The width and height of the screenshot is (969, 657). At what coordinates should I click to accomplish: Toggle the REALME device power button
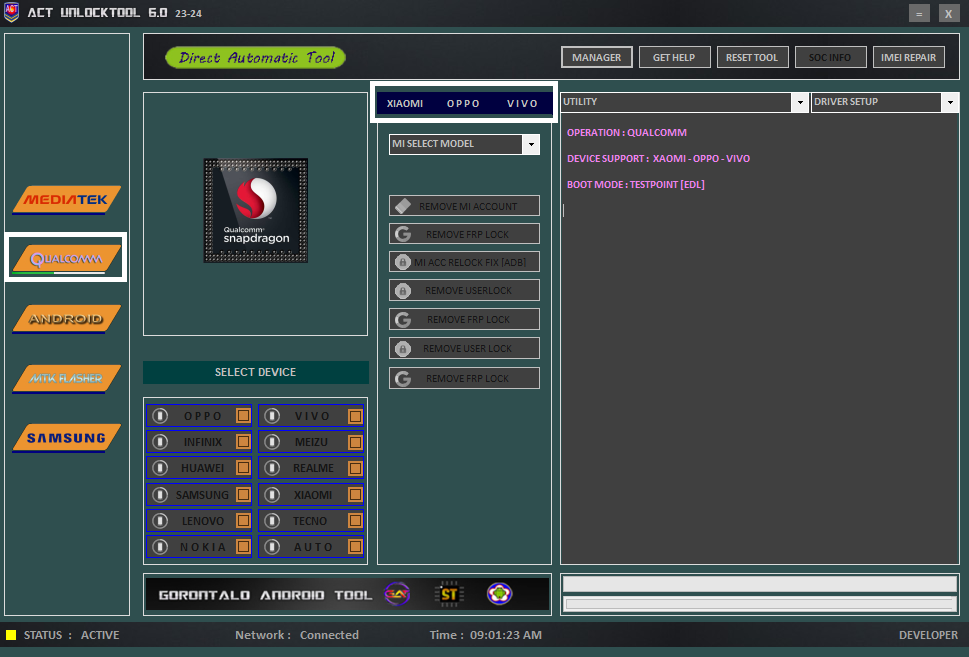tap(272, 468)
